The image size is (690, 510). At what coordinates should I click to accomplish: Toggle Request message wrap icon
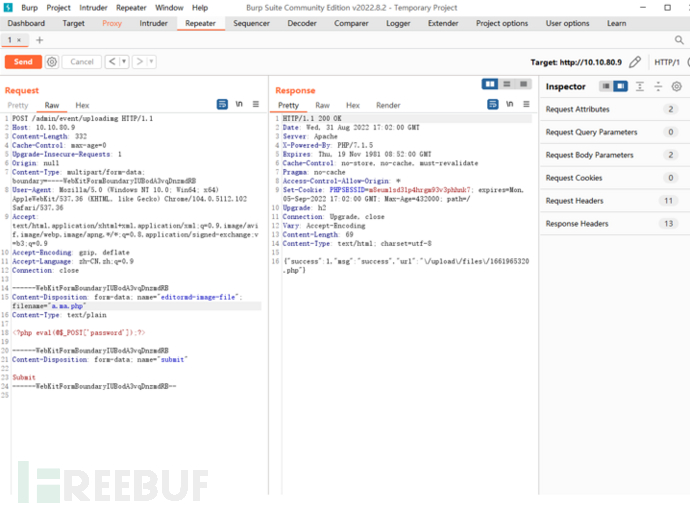[x=222, y=104]
